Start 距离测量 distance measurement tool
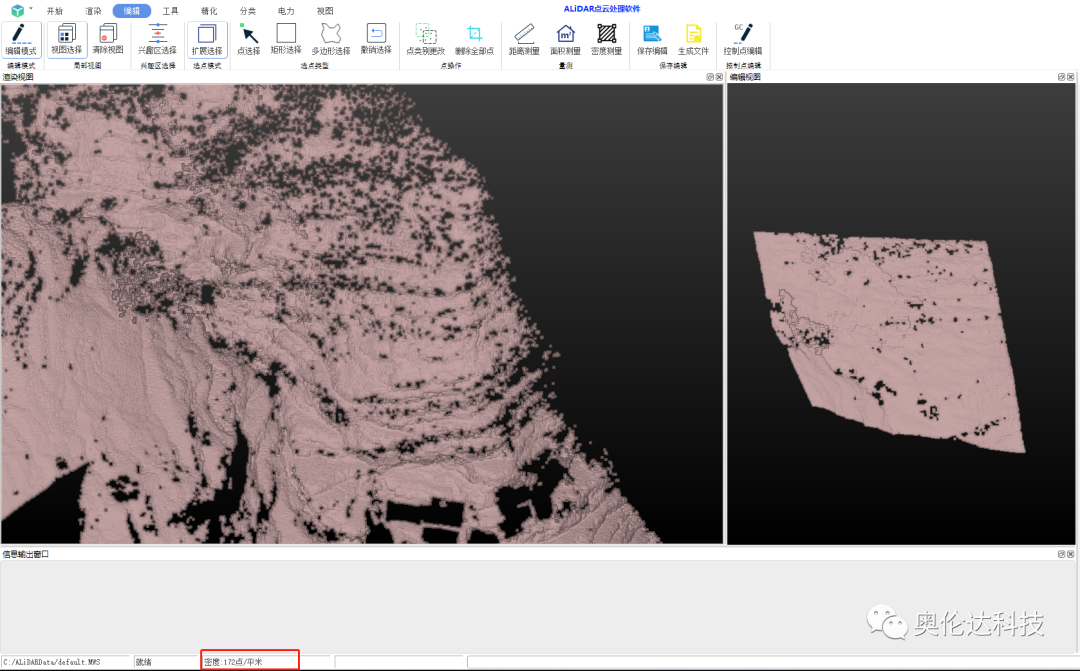This screenshot has width=1080, height=671. point(524,38)
